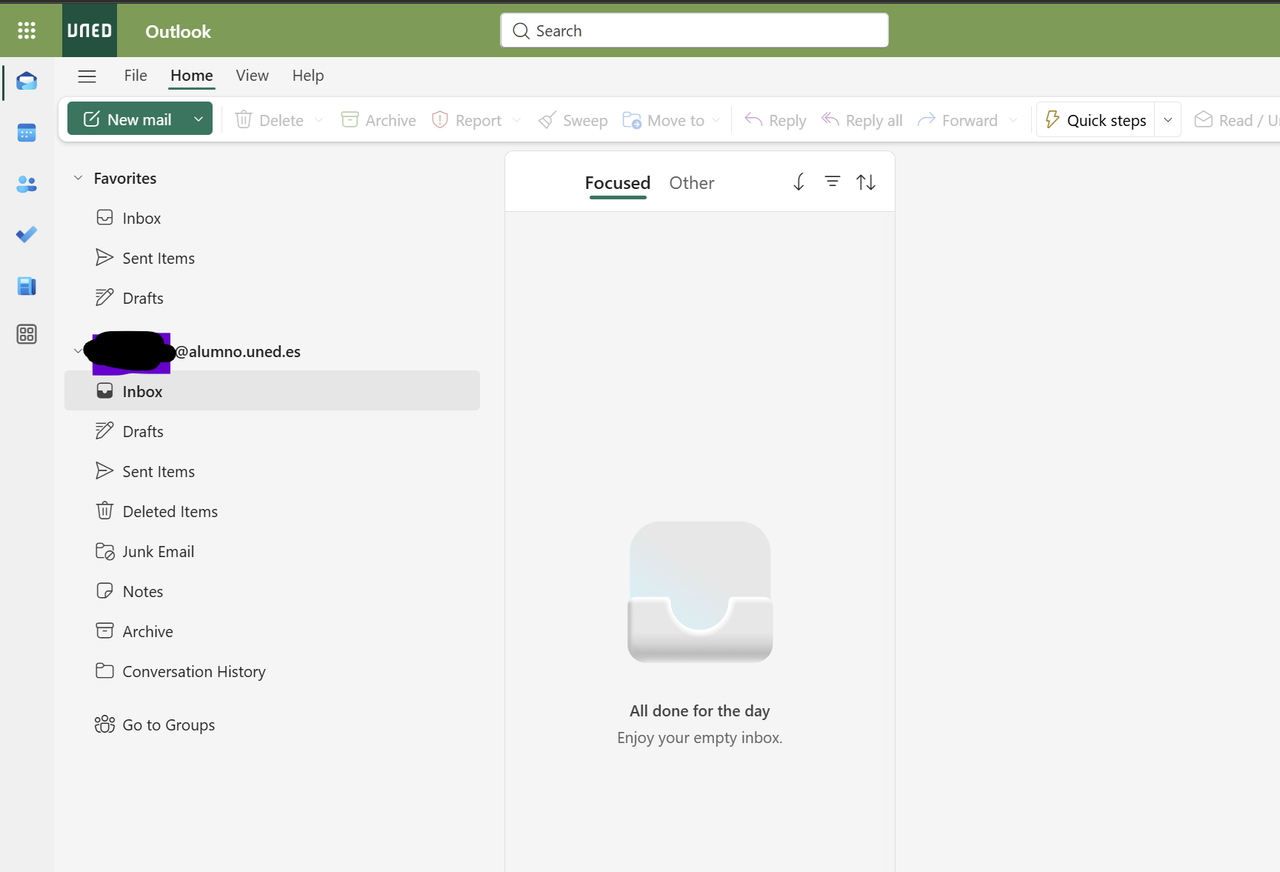Viewport: 1280px width, 872px height.
Task: Click the Reply all toolbar button
Action: coord(861,120)
